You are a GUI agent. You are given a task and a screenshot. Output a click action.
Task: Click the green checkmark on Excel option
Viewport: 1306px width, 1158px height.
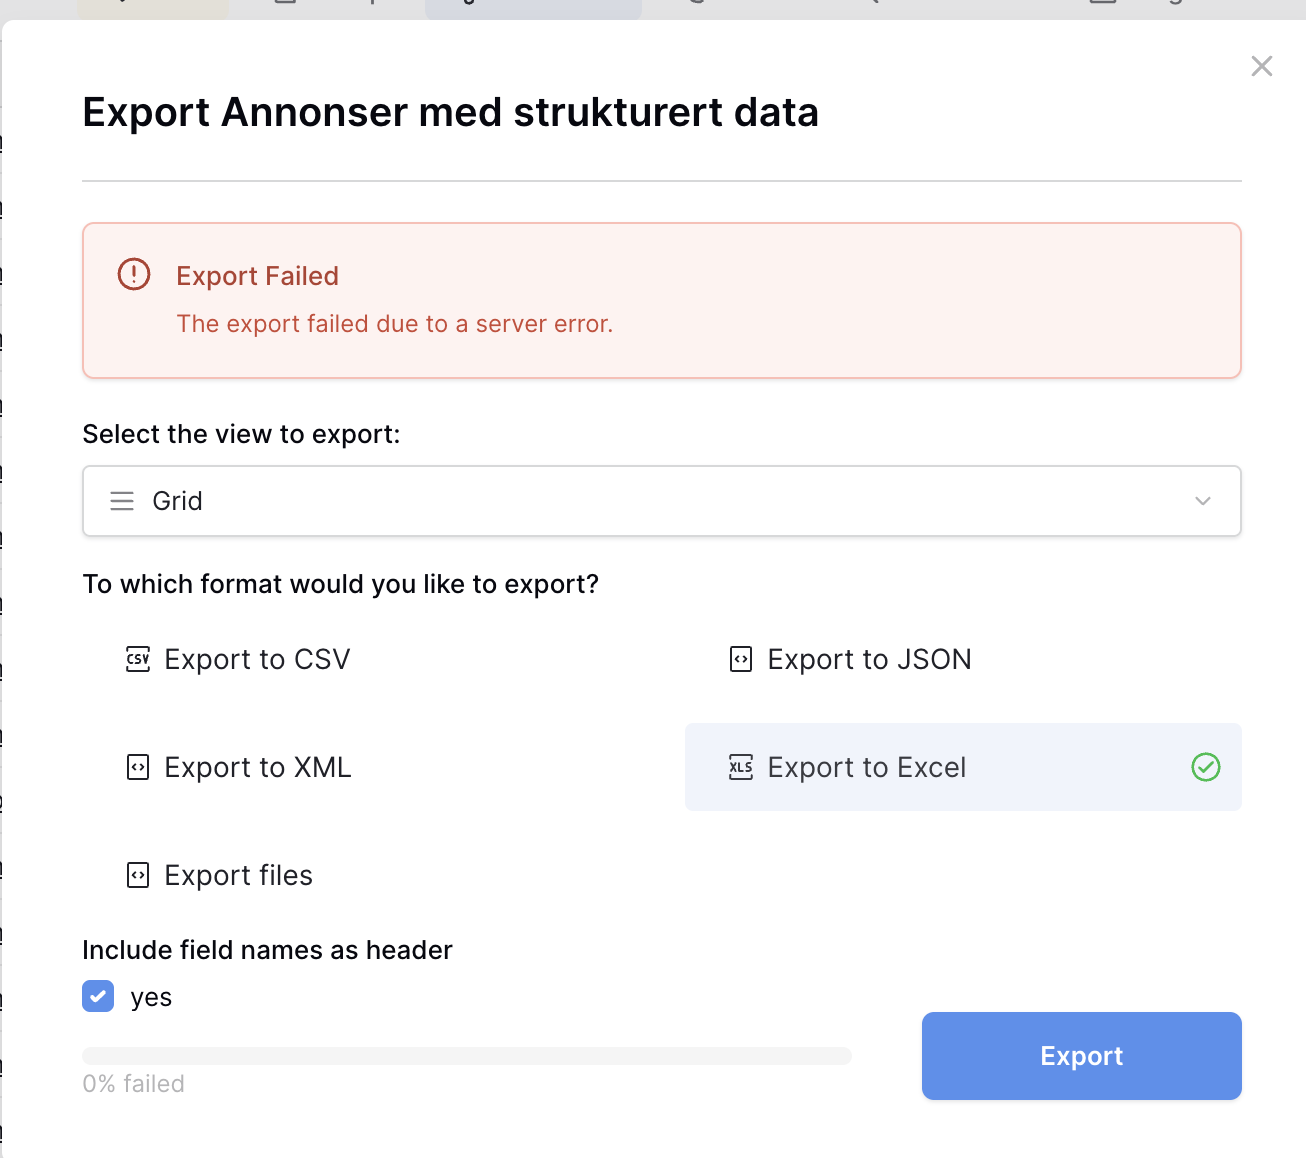click(x=1206, y=767)
